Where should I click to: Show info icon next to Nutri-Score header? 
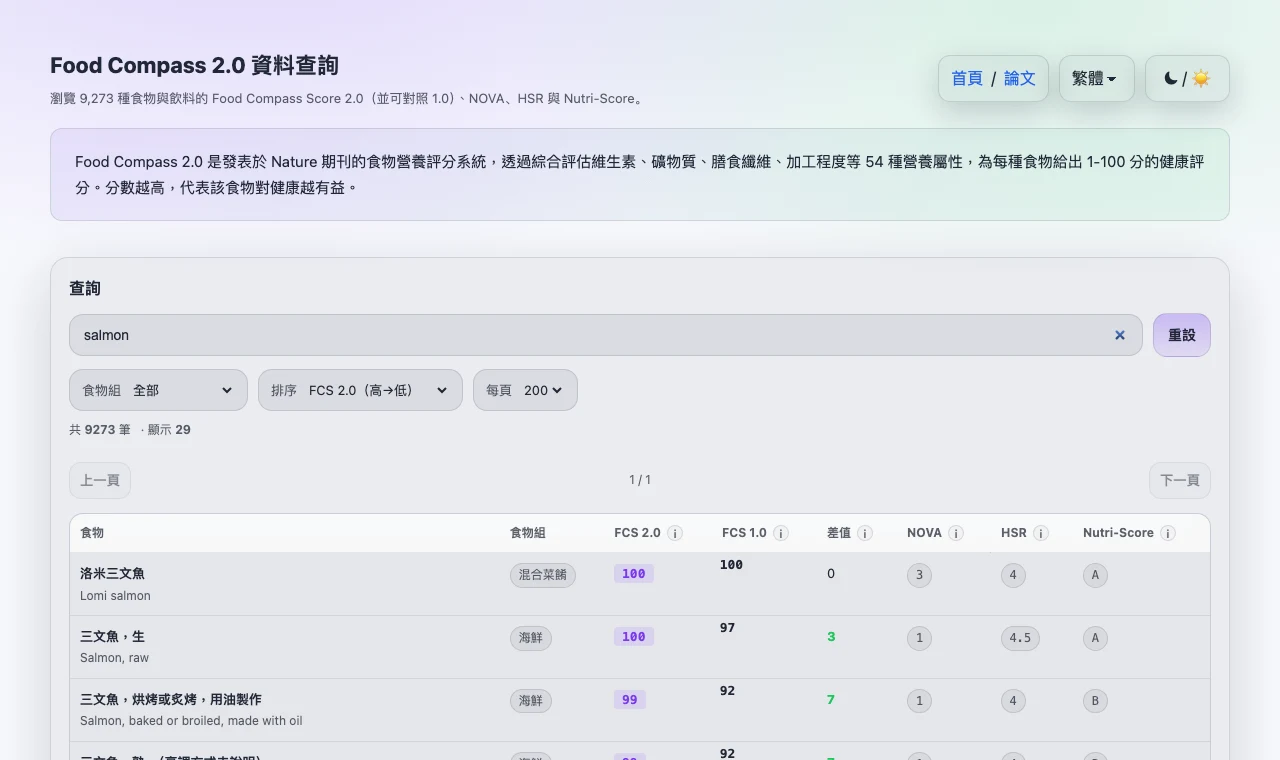pos(1168,533)
